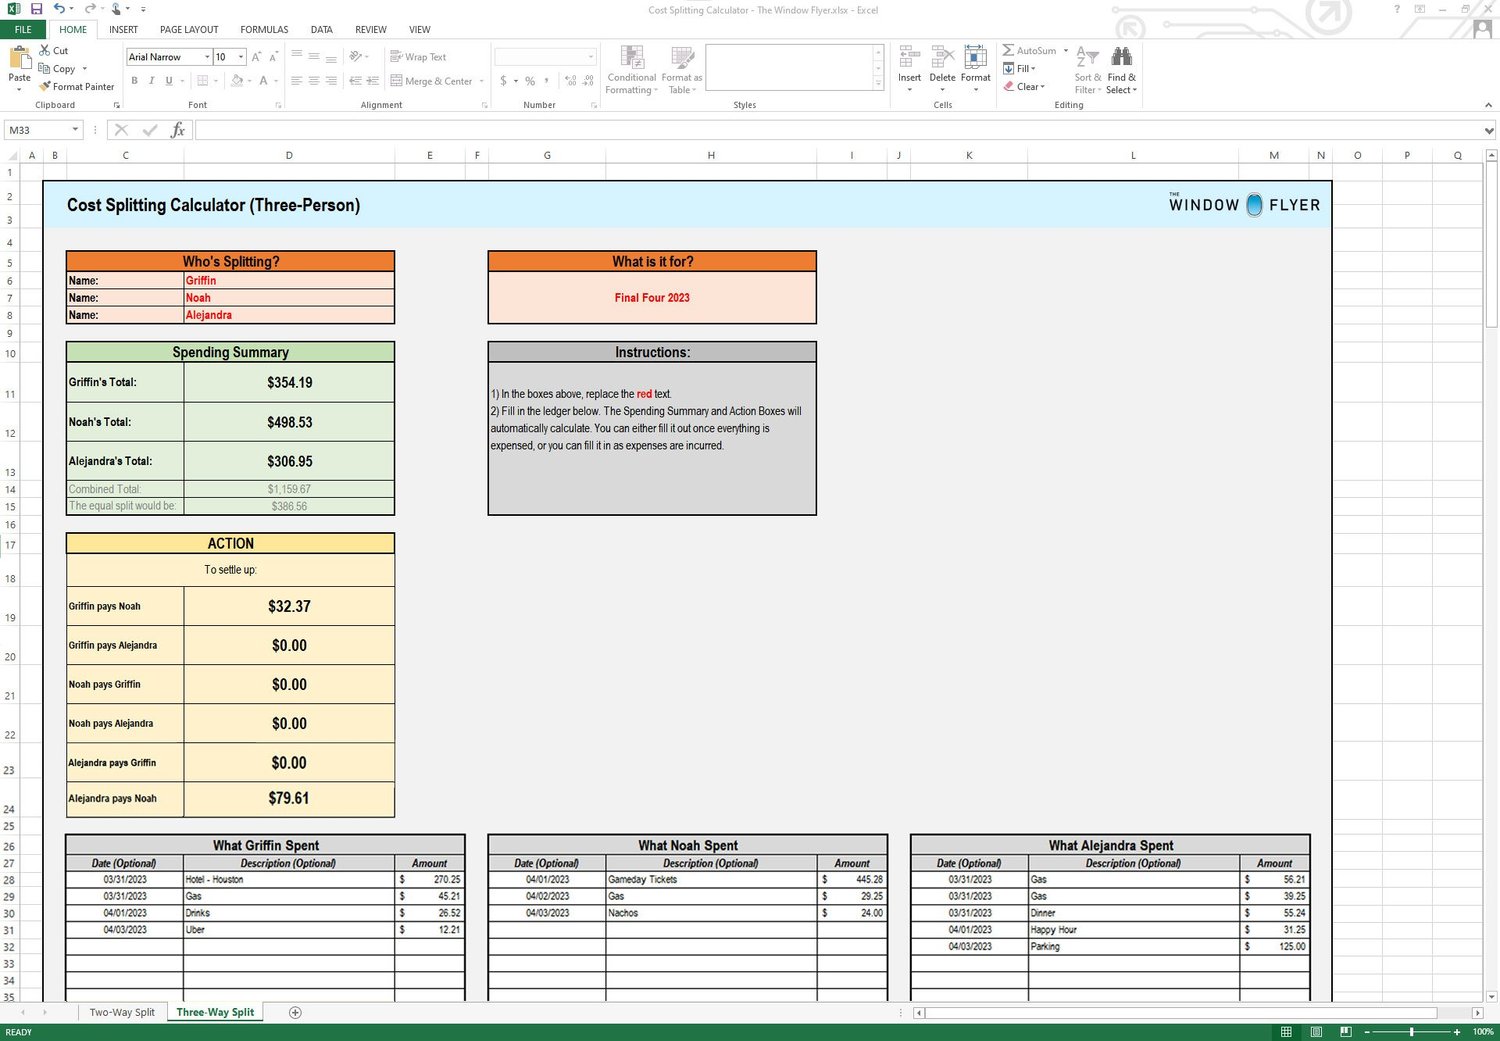Select the Final Four 2023 cell
Screen dimensions: 1500x1041
click(x=652, y=298)
